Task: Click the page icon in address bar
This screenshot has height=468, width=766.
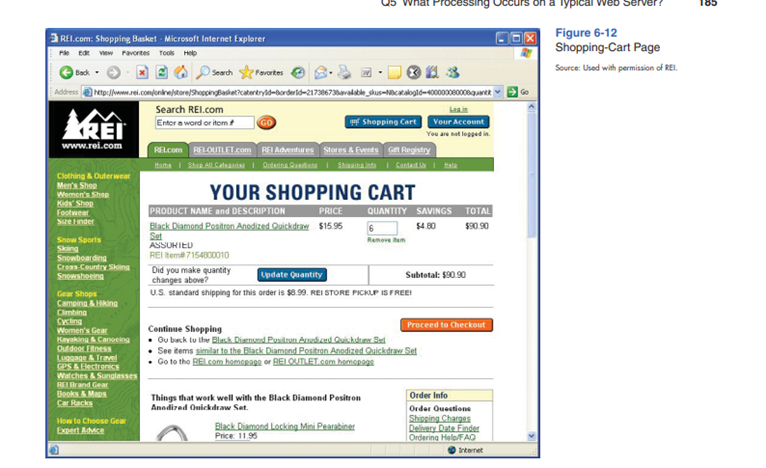Action: click(87, 92)
